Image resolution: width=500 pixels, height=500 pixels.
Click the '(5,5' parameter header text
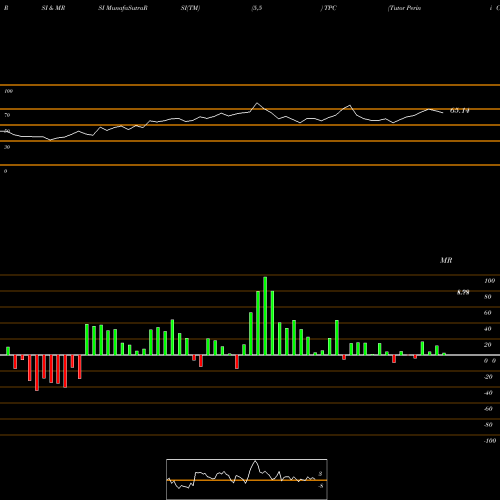pyautogui.click(x=257, y=8)
